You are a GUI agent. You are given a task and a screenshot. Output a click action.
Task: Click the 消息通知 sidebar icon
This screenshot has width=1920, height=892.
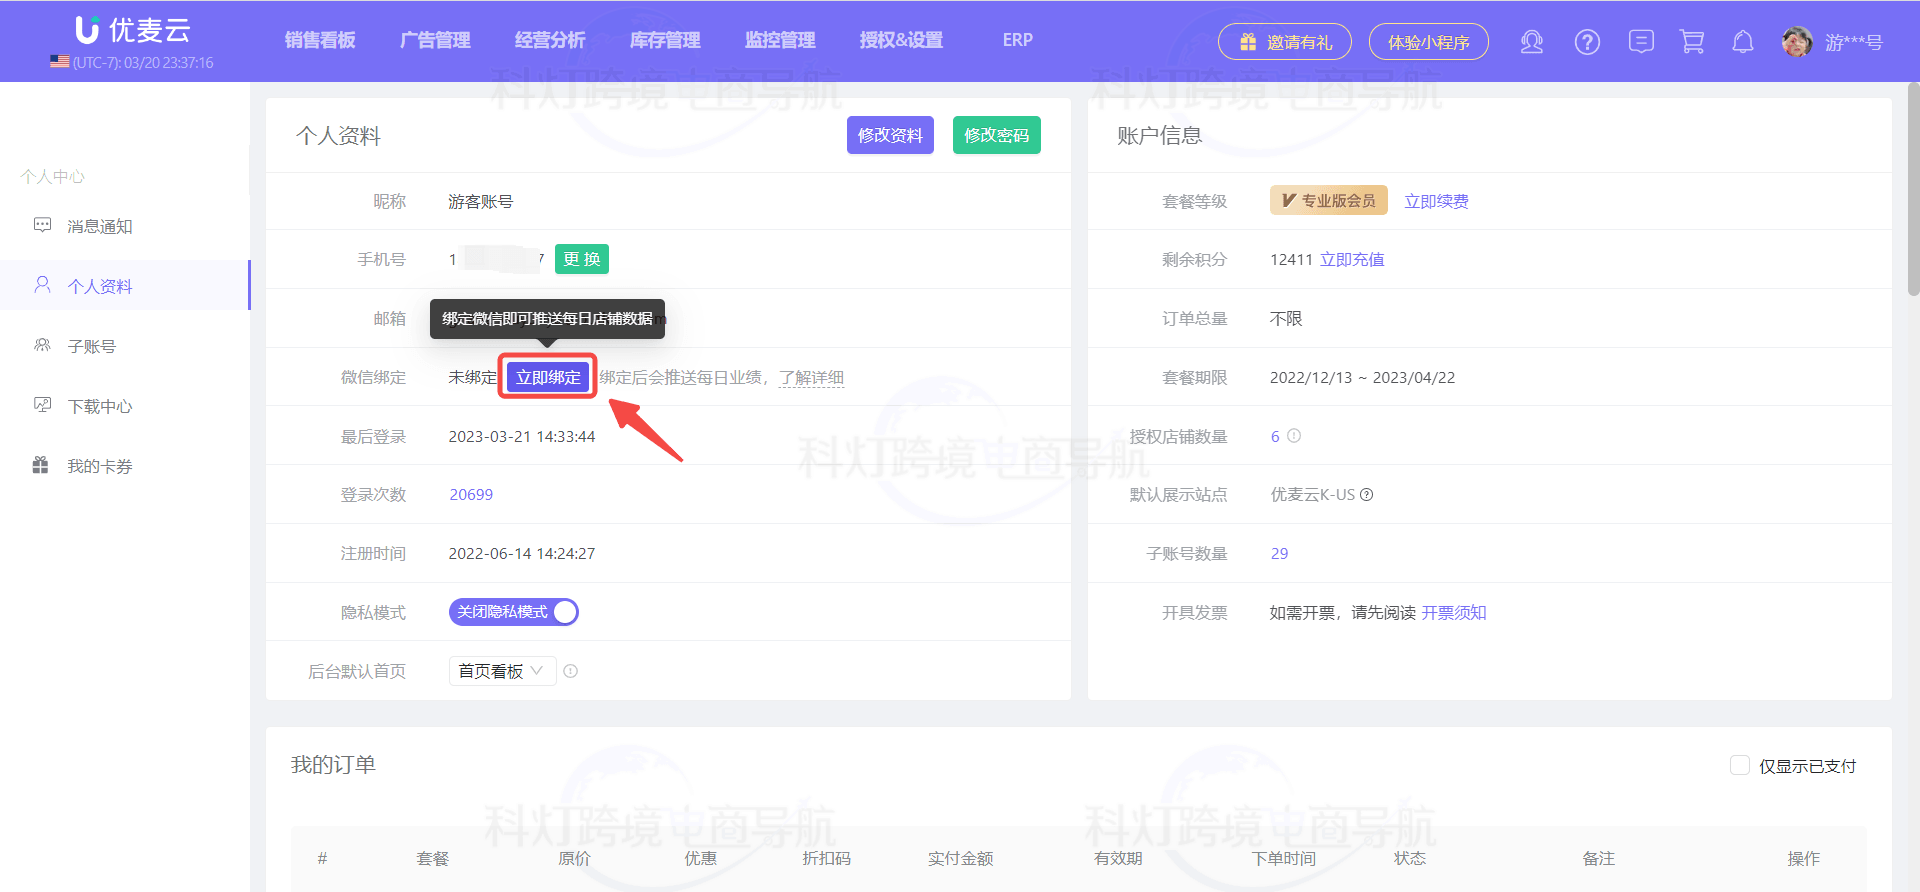42,225
